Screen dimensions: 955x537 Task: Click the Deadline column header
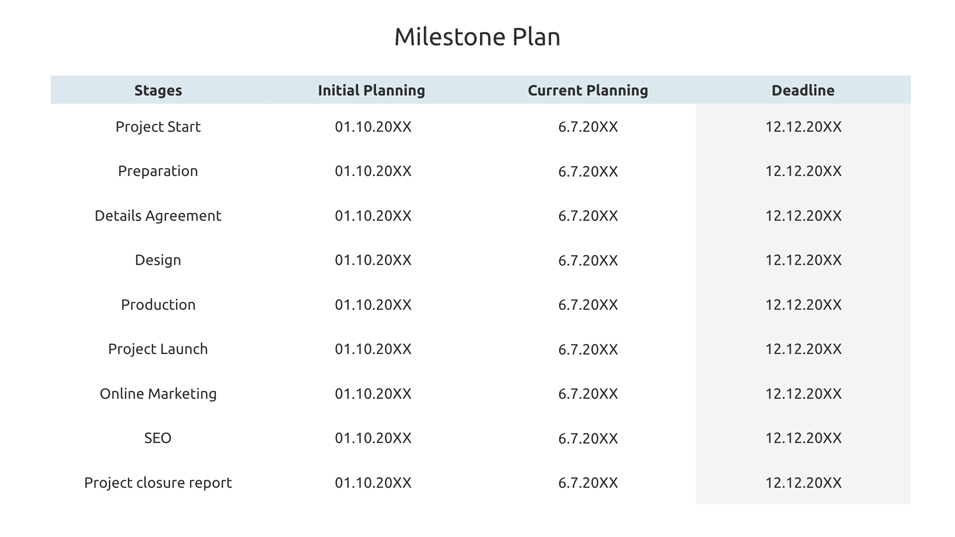point(803,90)
